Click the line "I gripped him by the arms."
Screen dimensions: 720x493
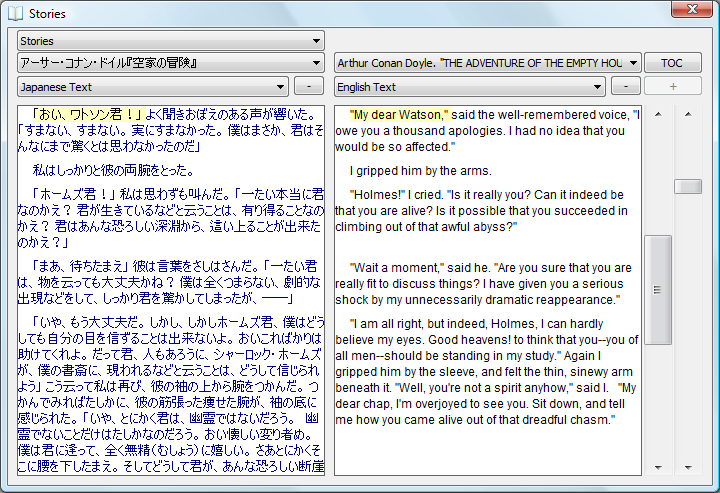[421, 171]
